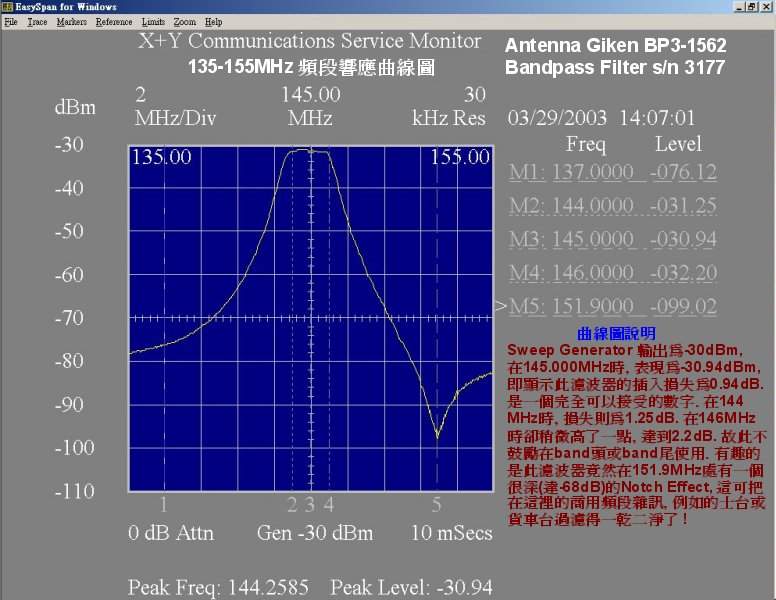776x600 pixels.
Task: Restore the EasySpan window size
Action: coord(752,7)
